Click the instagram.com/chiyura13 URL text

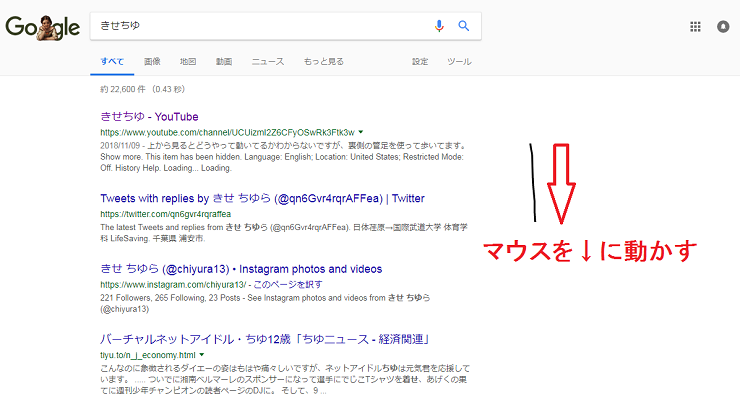tap(173, 284)
